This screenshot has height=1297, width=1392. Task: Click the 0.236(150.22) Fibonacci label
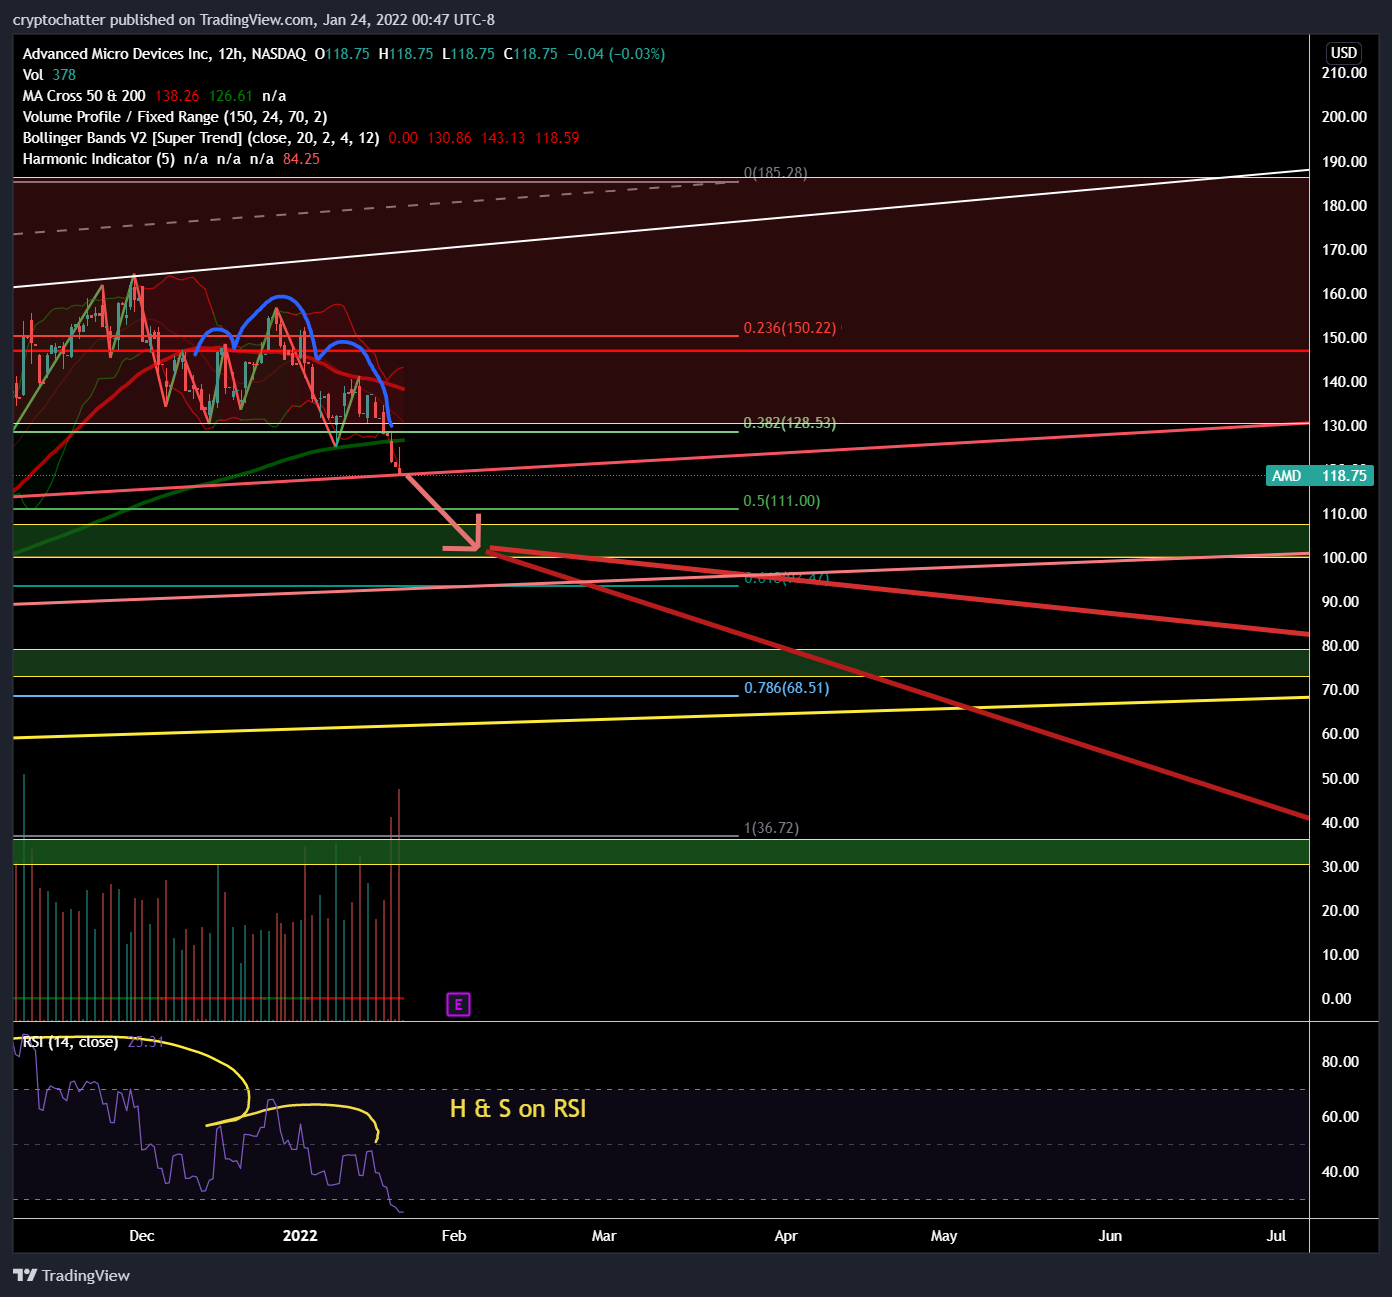790,328
